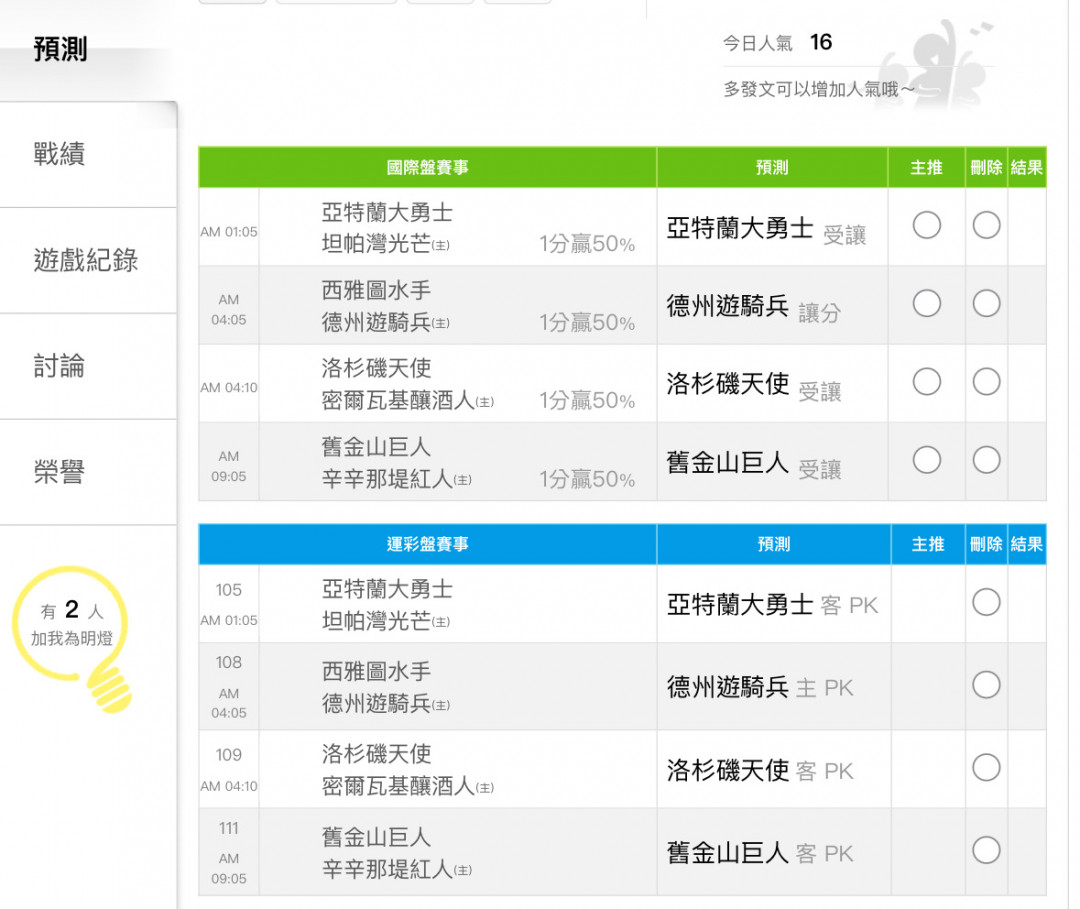Click 舊金山巨人 客 PK prediction text

coord(760,853)
